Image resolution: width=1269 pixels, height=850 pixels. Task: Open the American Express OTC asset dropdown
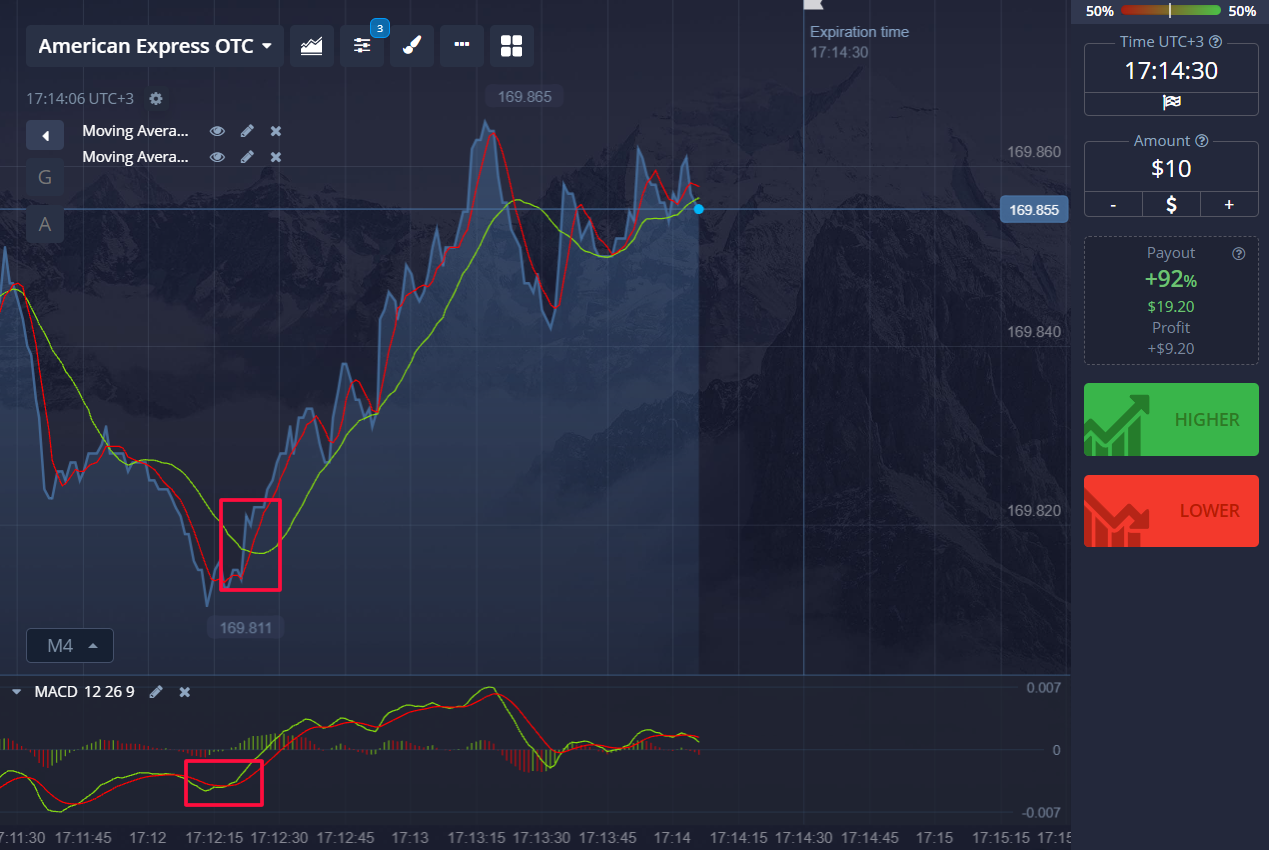click(x=155, y=46)
